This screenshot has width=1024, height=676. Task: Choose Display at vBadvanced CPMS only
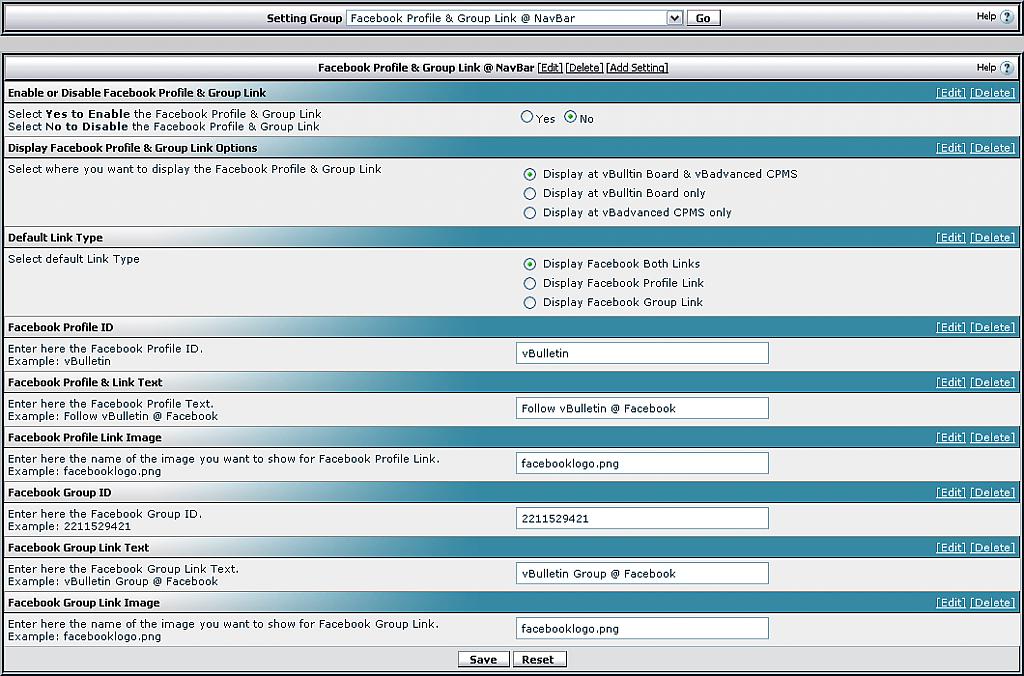pyautogui.click(x=530, y=212)
